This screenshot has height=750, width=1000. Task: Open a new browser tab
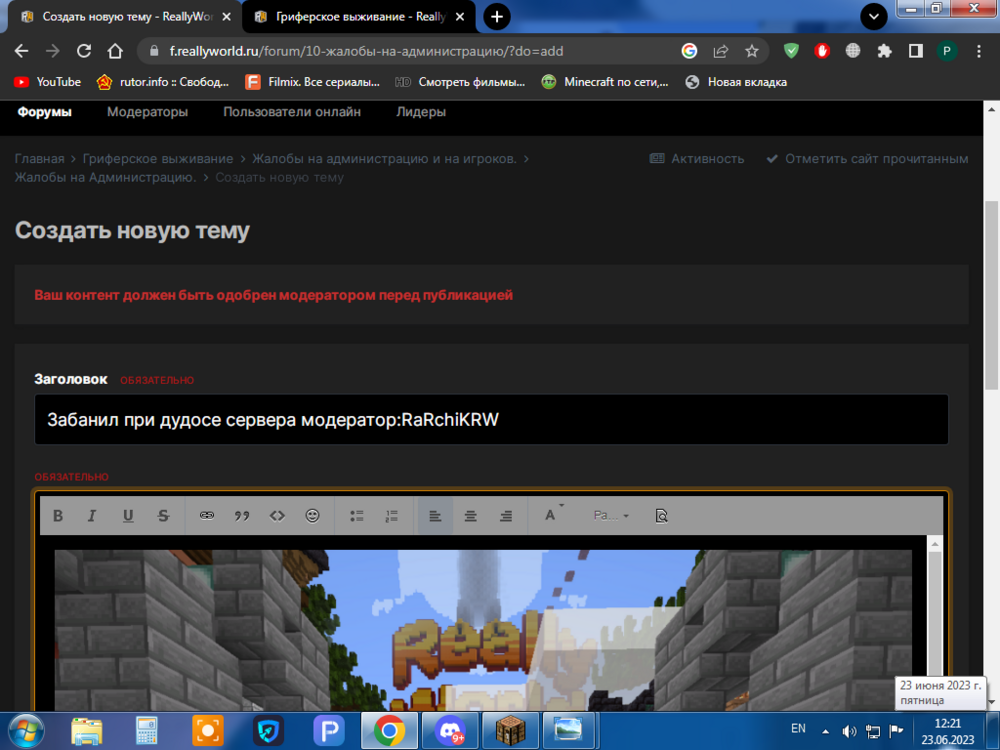tap(497, 17)
